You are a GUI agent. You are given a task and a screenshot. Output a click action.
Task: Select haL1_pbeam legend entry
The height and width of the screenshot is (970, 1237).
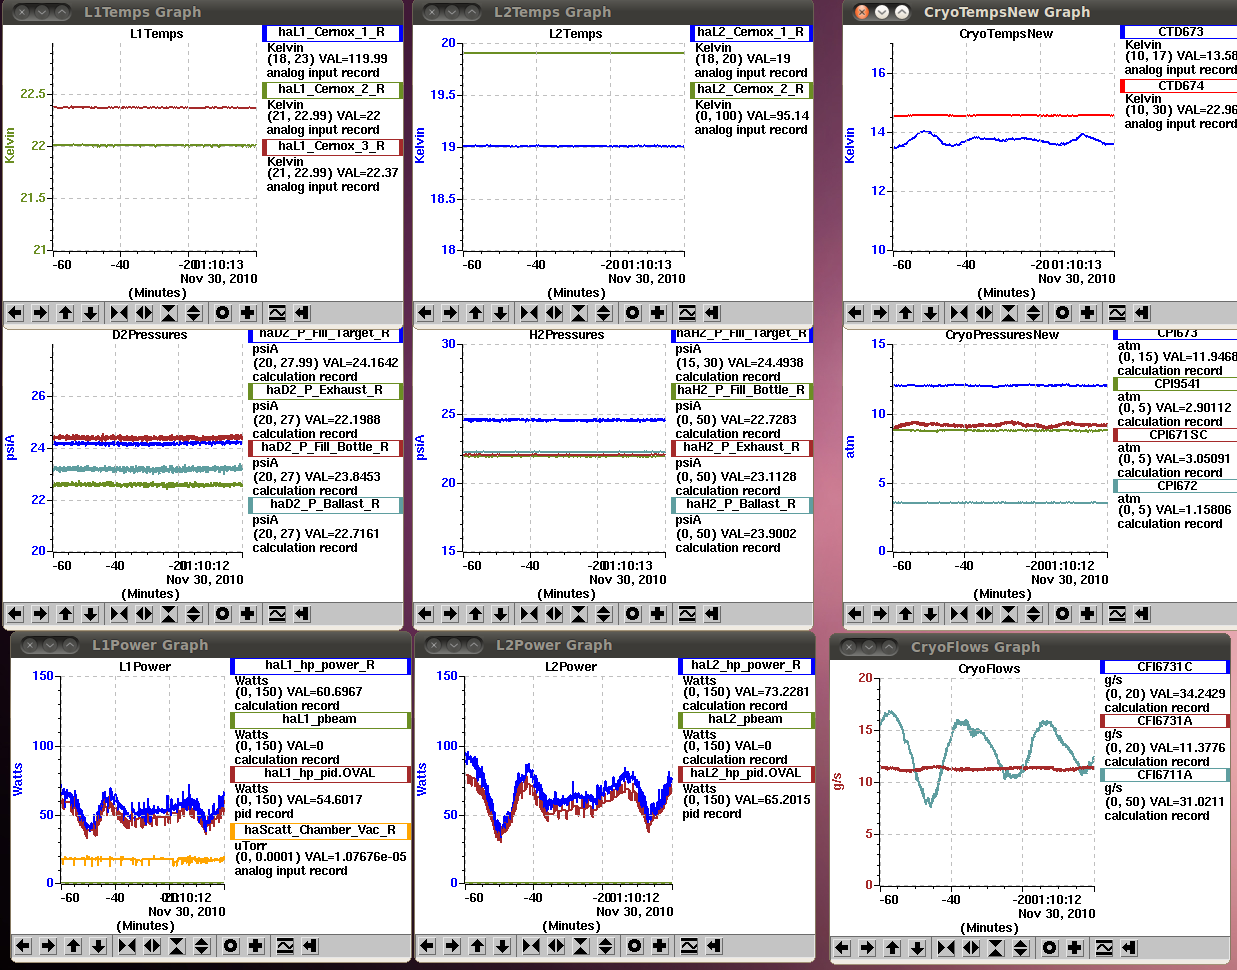(321, 719)
